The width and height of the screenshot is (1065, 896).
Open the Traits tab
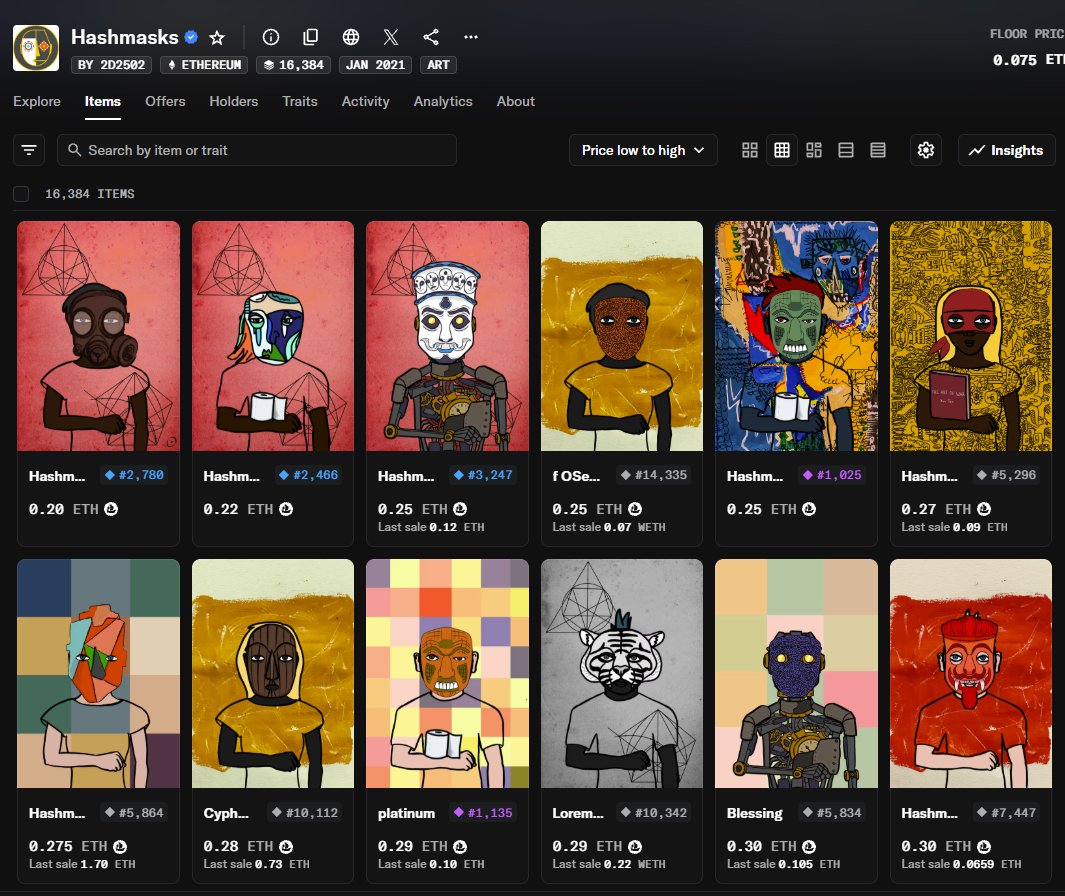[300, 101]
